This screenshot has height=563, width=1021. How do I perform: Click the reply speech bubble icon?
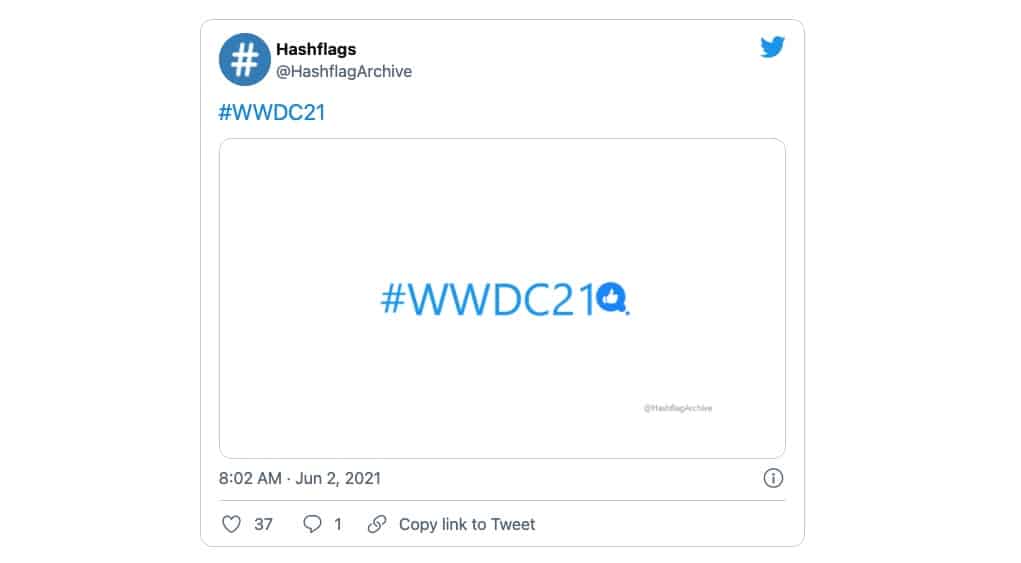click(313, 524)
